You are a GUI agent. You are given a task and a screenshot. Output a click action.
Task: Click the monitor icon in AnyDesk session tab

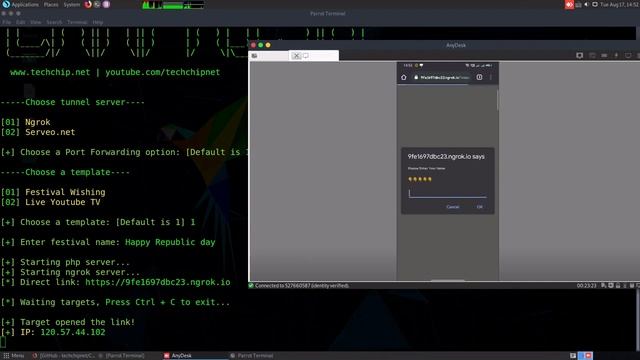pos(306,56)
